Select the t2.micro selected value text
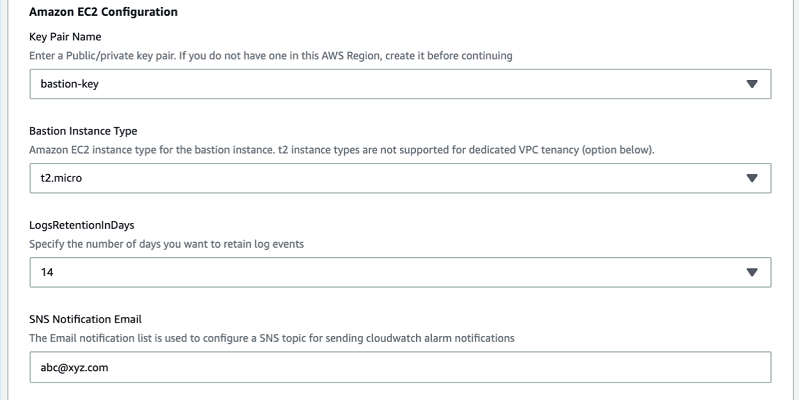This screenshot has height=400, width=800. click(x=61, y=178)
